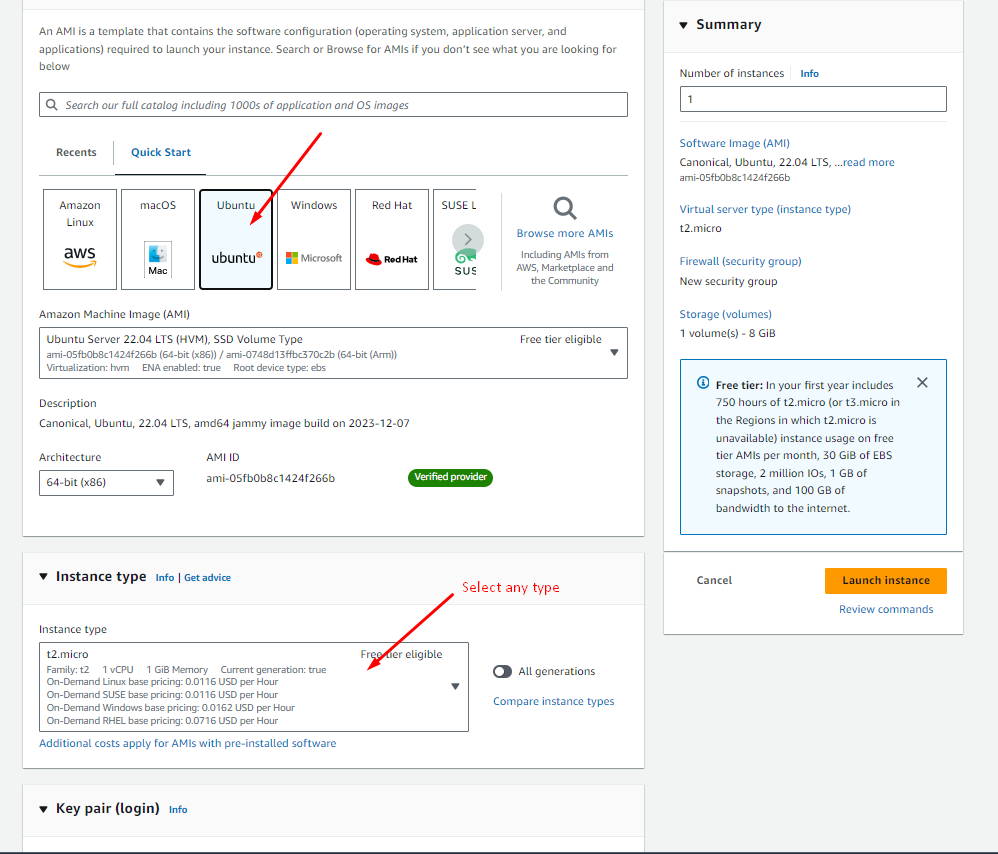Click the read more link in Summary
This screenshot has height=854, width=998.
868,162
